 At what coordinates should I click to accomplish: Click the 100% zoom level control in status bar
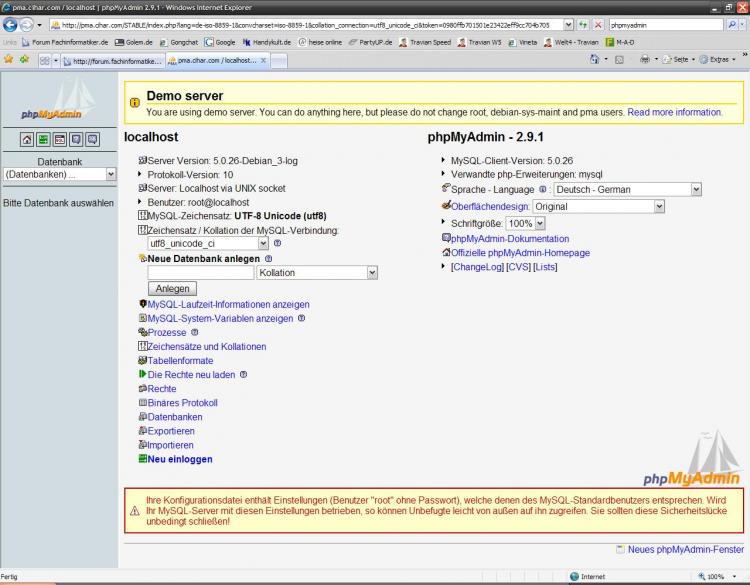click(x=716, y=576)
